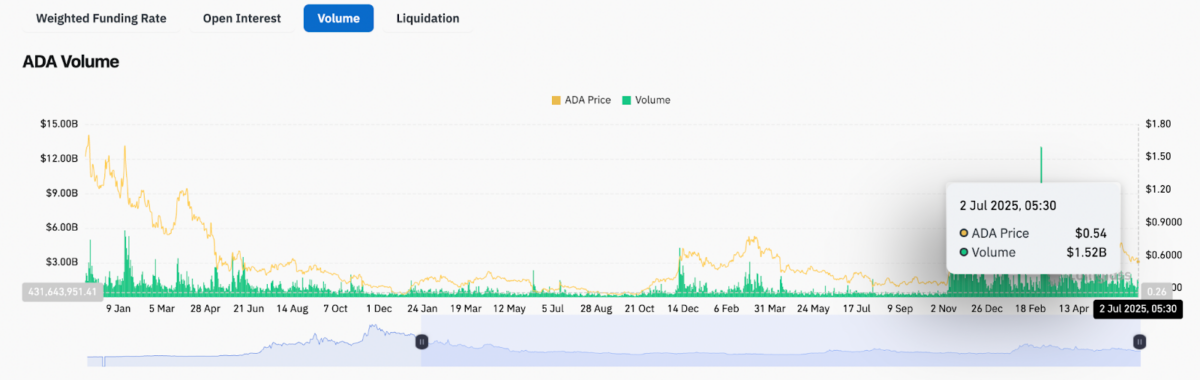This screenshot has height=380, width=1200.
Task: Switch to the Weighted Funding Rate tab
Action: pyautogui.click(x=101, y=18)
